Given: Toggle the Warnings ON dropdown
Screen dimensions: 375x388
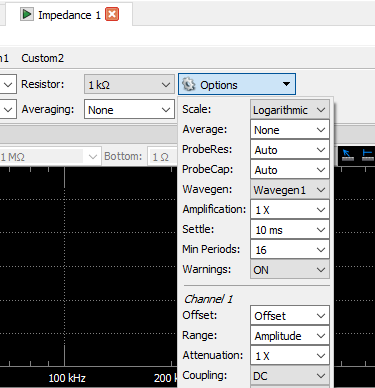Looking at the screenshot, I should (290, 270).
